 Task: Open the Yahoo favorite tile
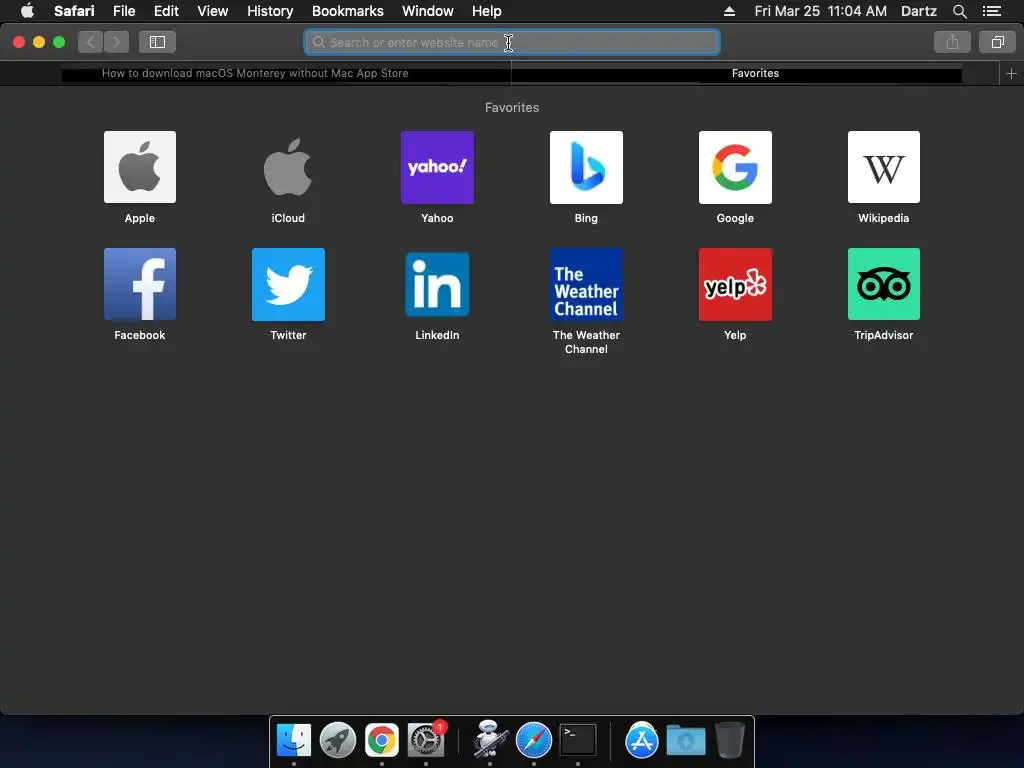(437, 167)
